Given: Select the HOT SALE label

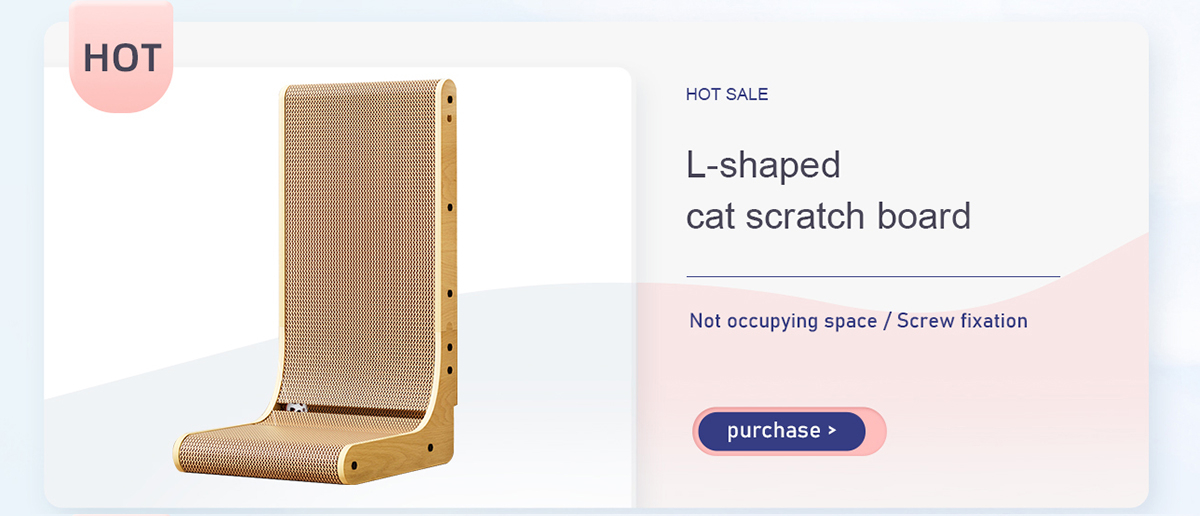Looking at the screenshot, I should point(727,95).
